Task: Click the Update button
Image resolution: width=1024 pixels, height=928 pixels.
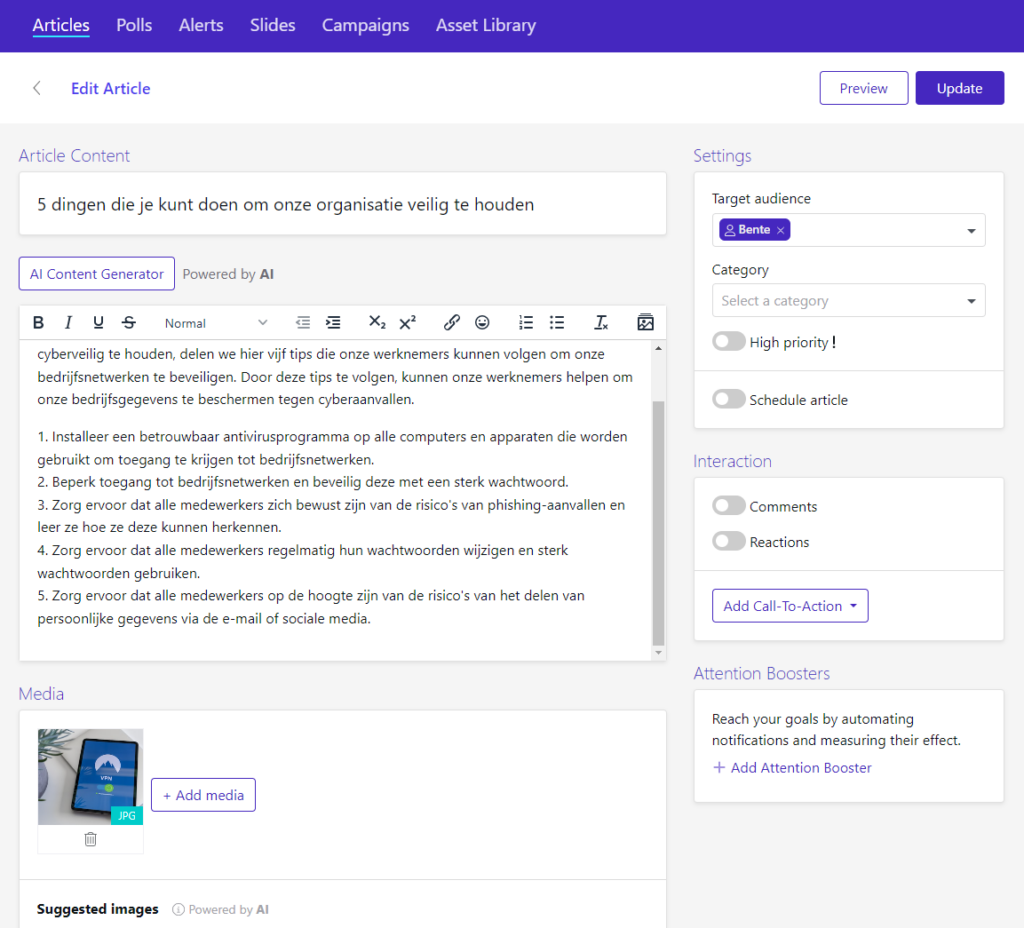Action: (959, 88)
